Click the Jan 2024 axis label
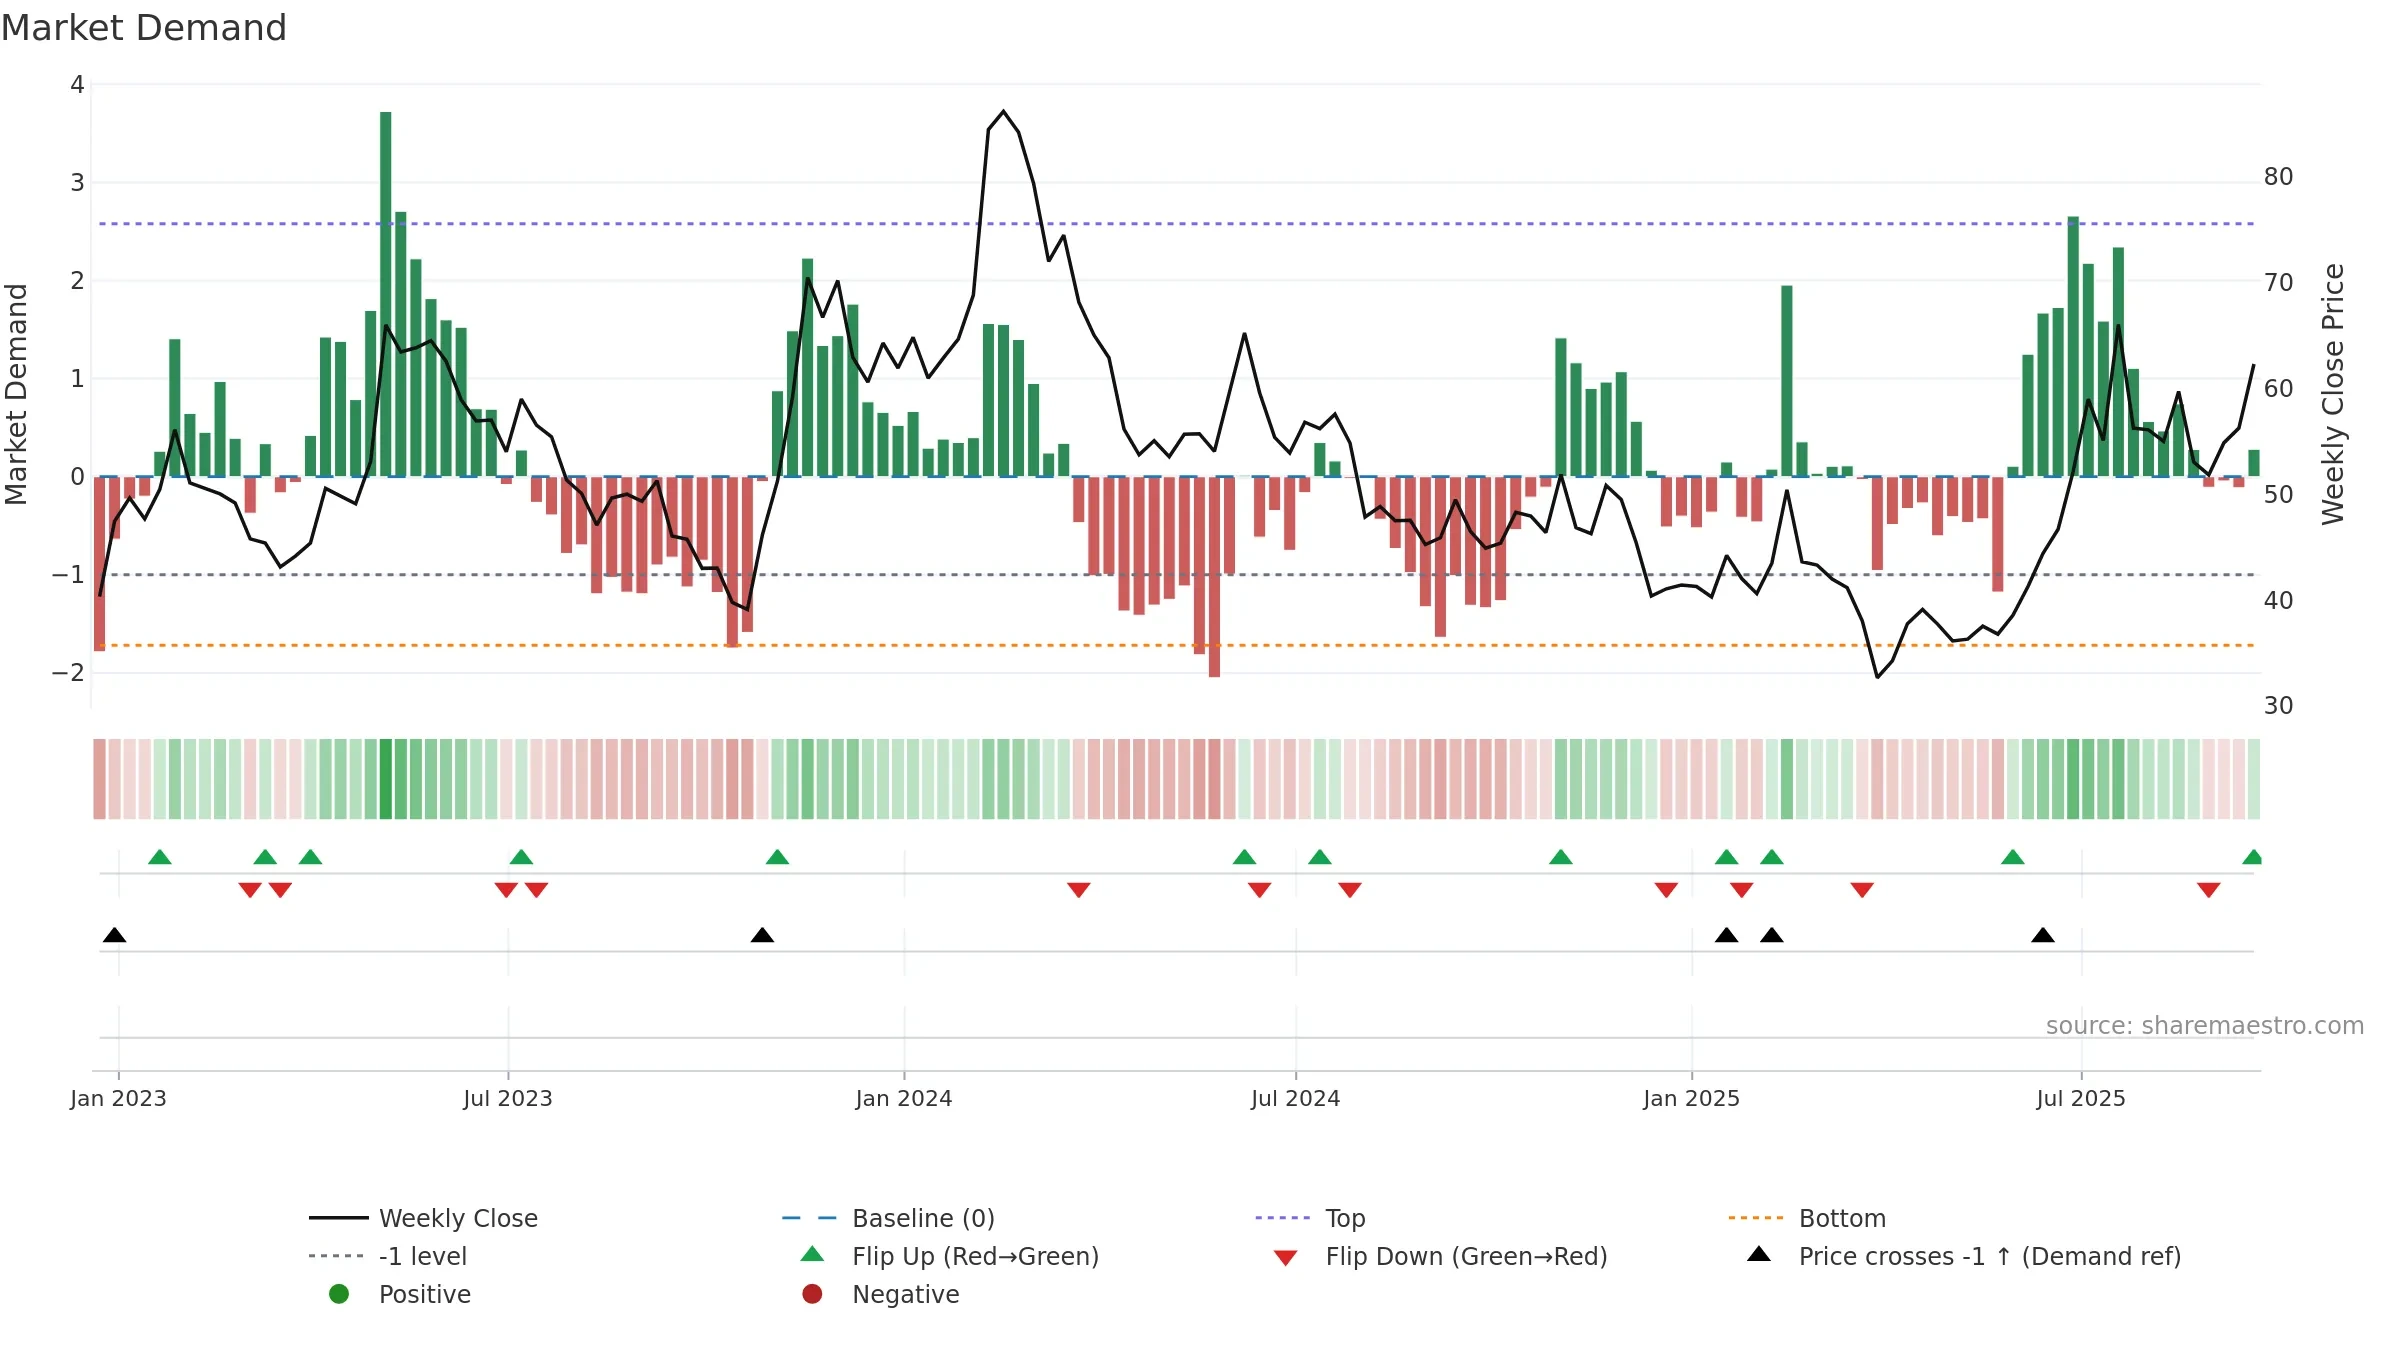2400x1350 pixels. point(904,1099)
